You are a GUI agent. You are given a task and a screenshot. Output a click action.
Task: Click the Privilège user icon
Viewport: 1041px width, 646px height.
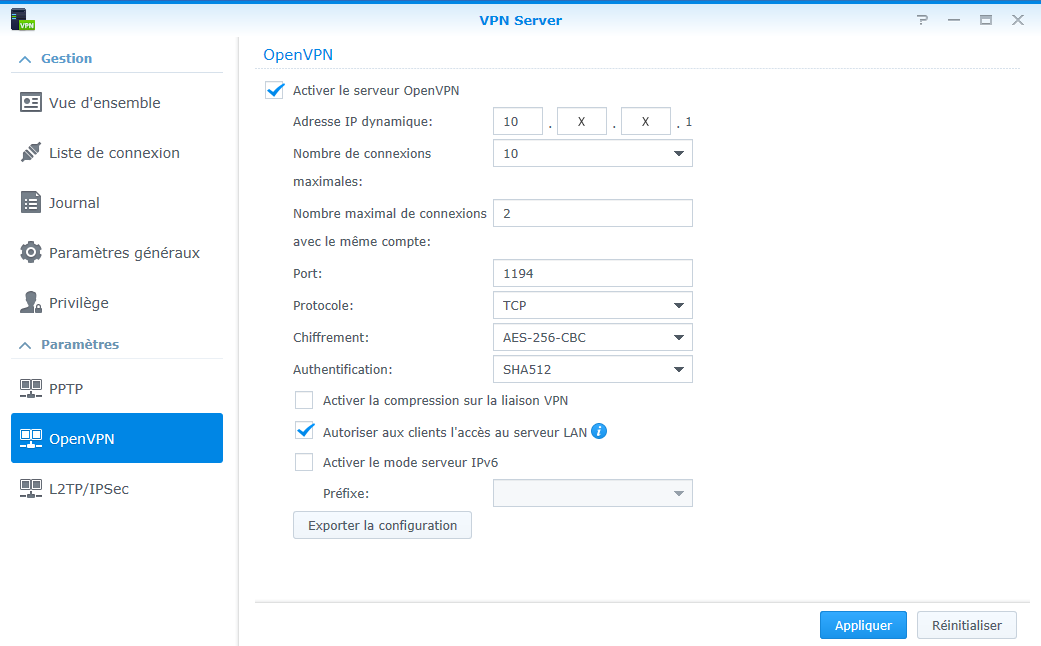[x=31, y=302]
